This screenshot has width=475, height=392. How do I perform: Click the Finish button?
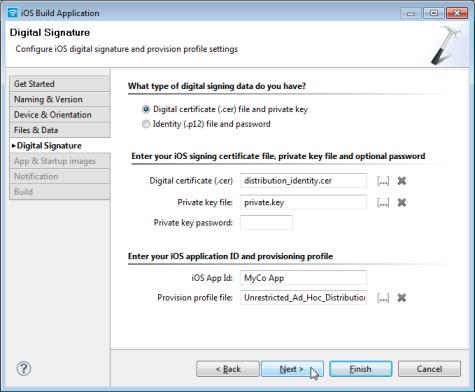click(361, 369)
